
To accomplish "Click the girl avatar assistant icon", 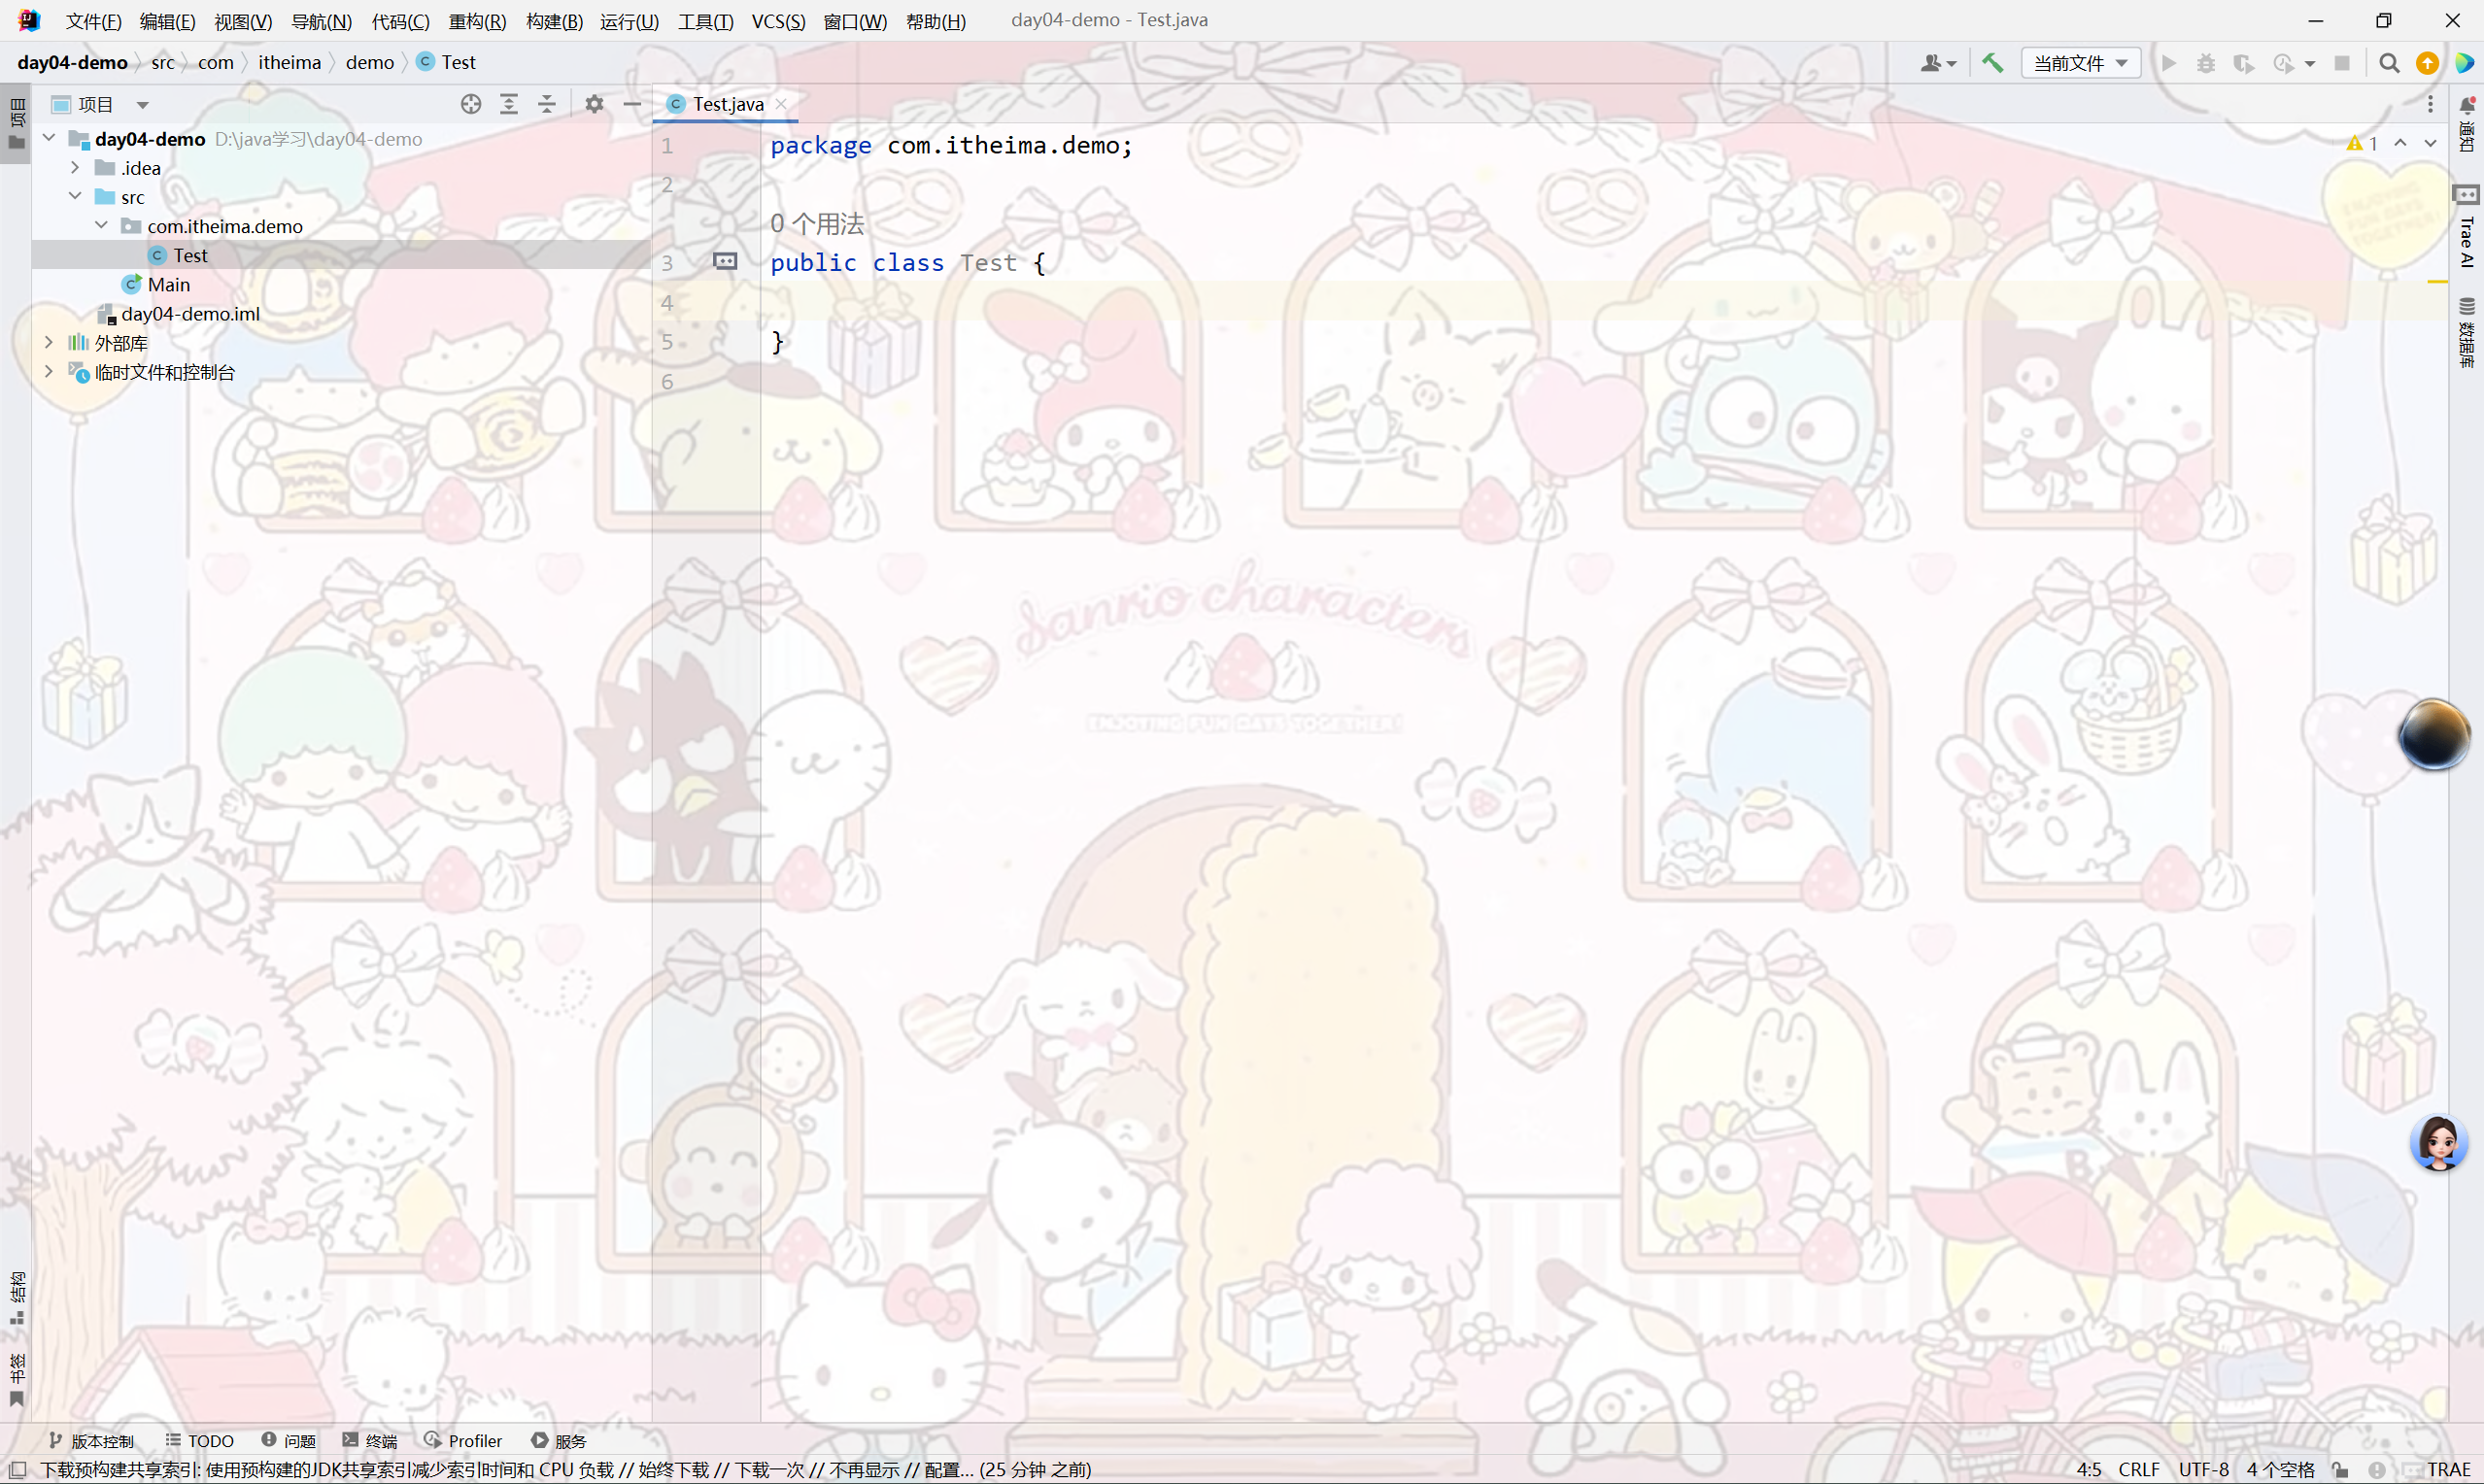I will [x=2439, y=1142].
